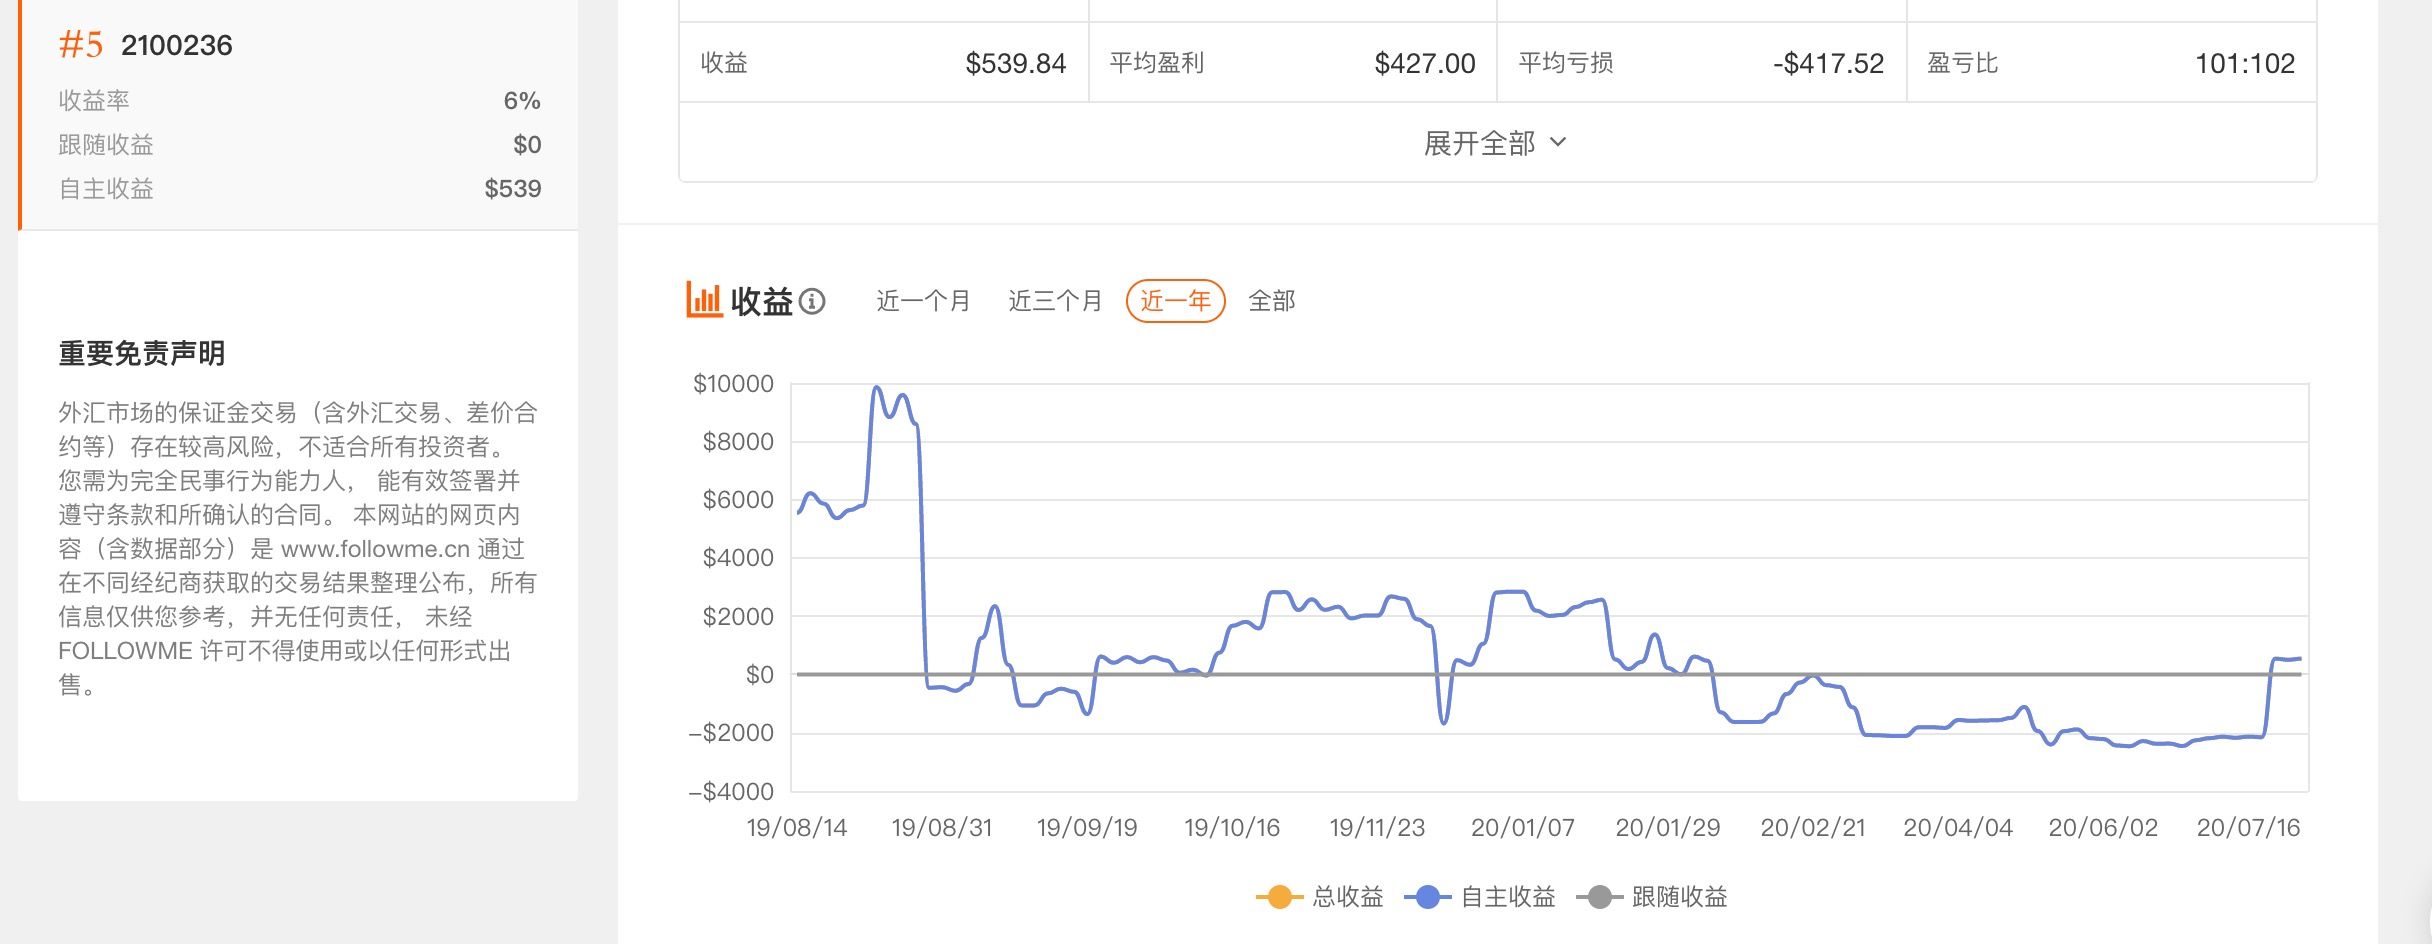Image resolution: width=2432 pixels, height=944 pixels.
Task: Expand all statistics with 展开全部
Action: (1495, 143)
